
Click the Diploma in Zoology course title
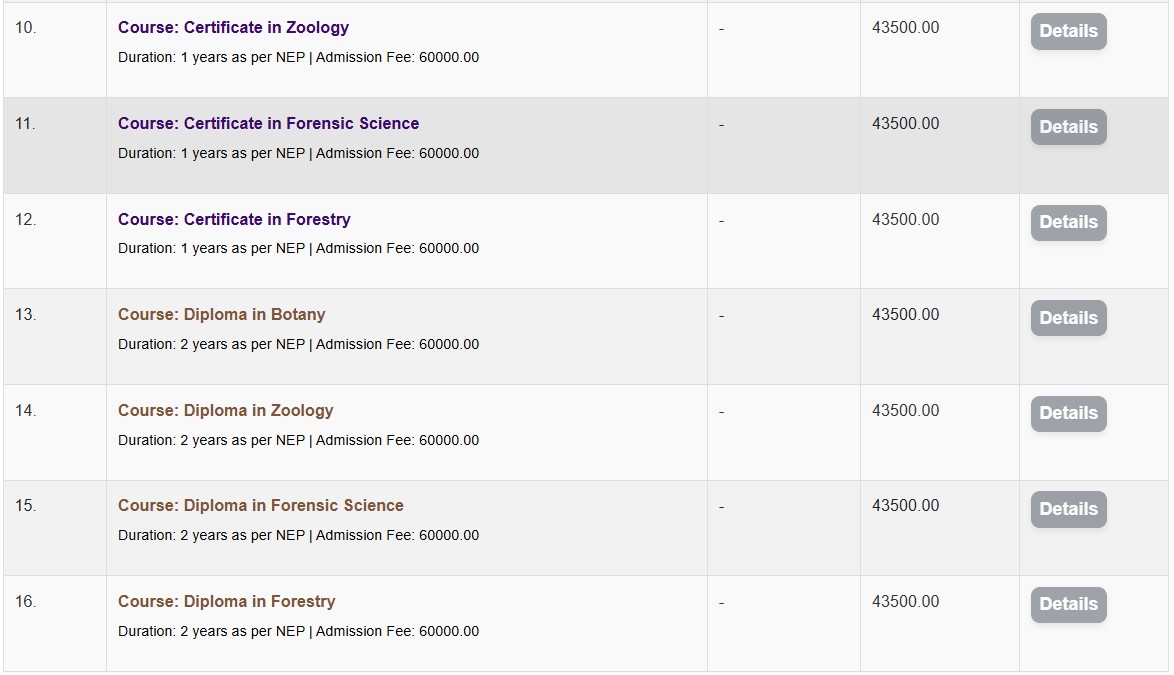click(225, 410)
